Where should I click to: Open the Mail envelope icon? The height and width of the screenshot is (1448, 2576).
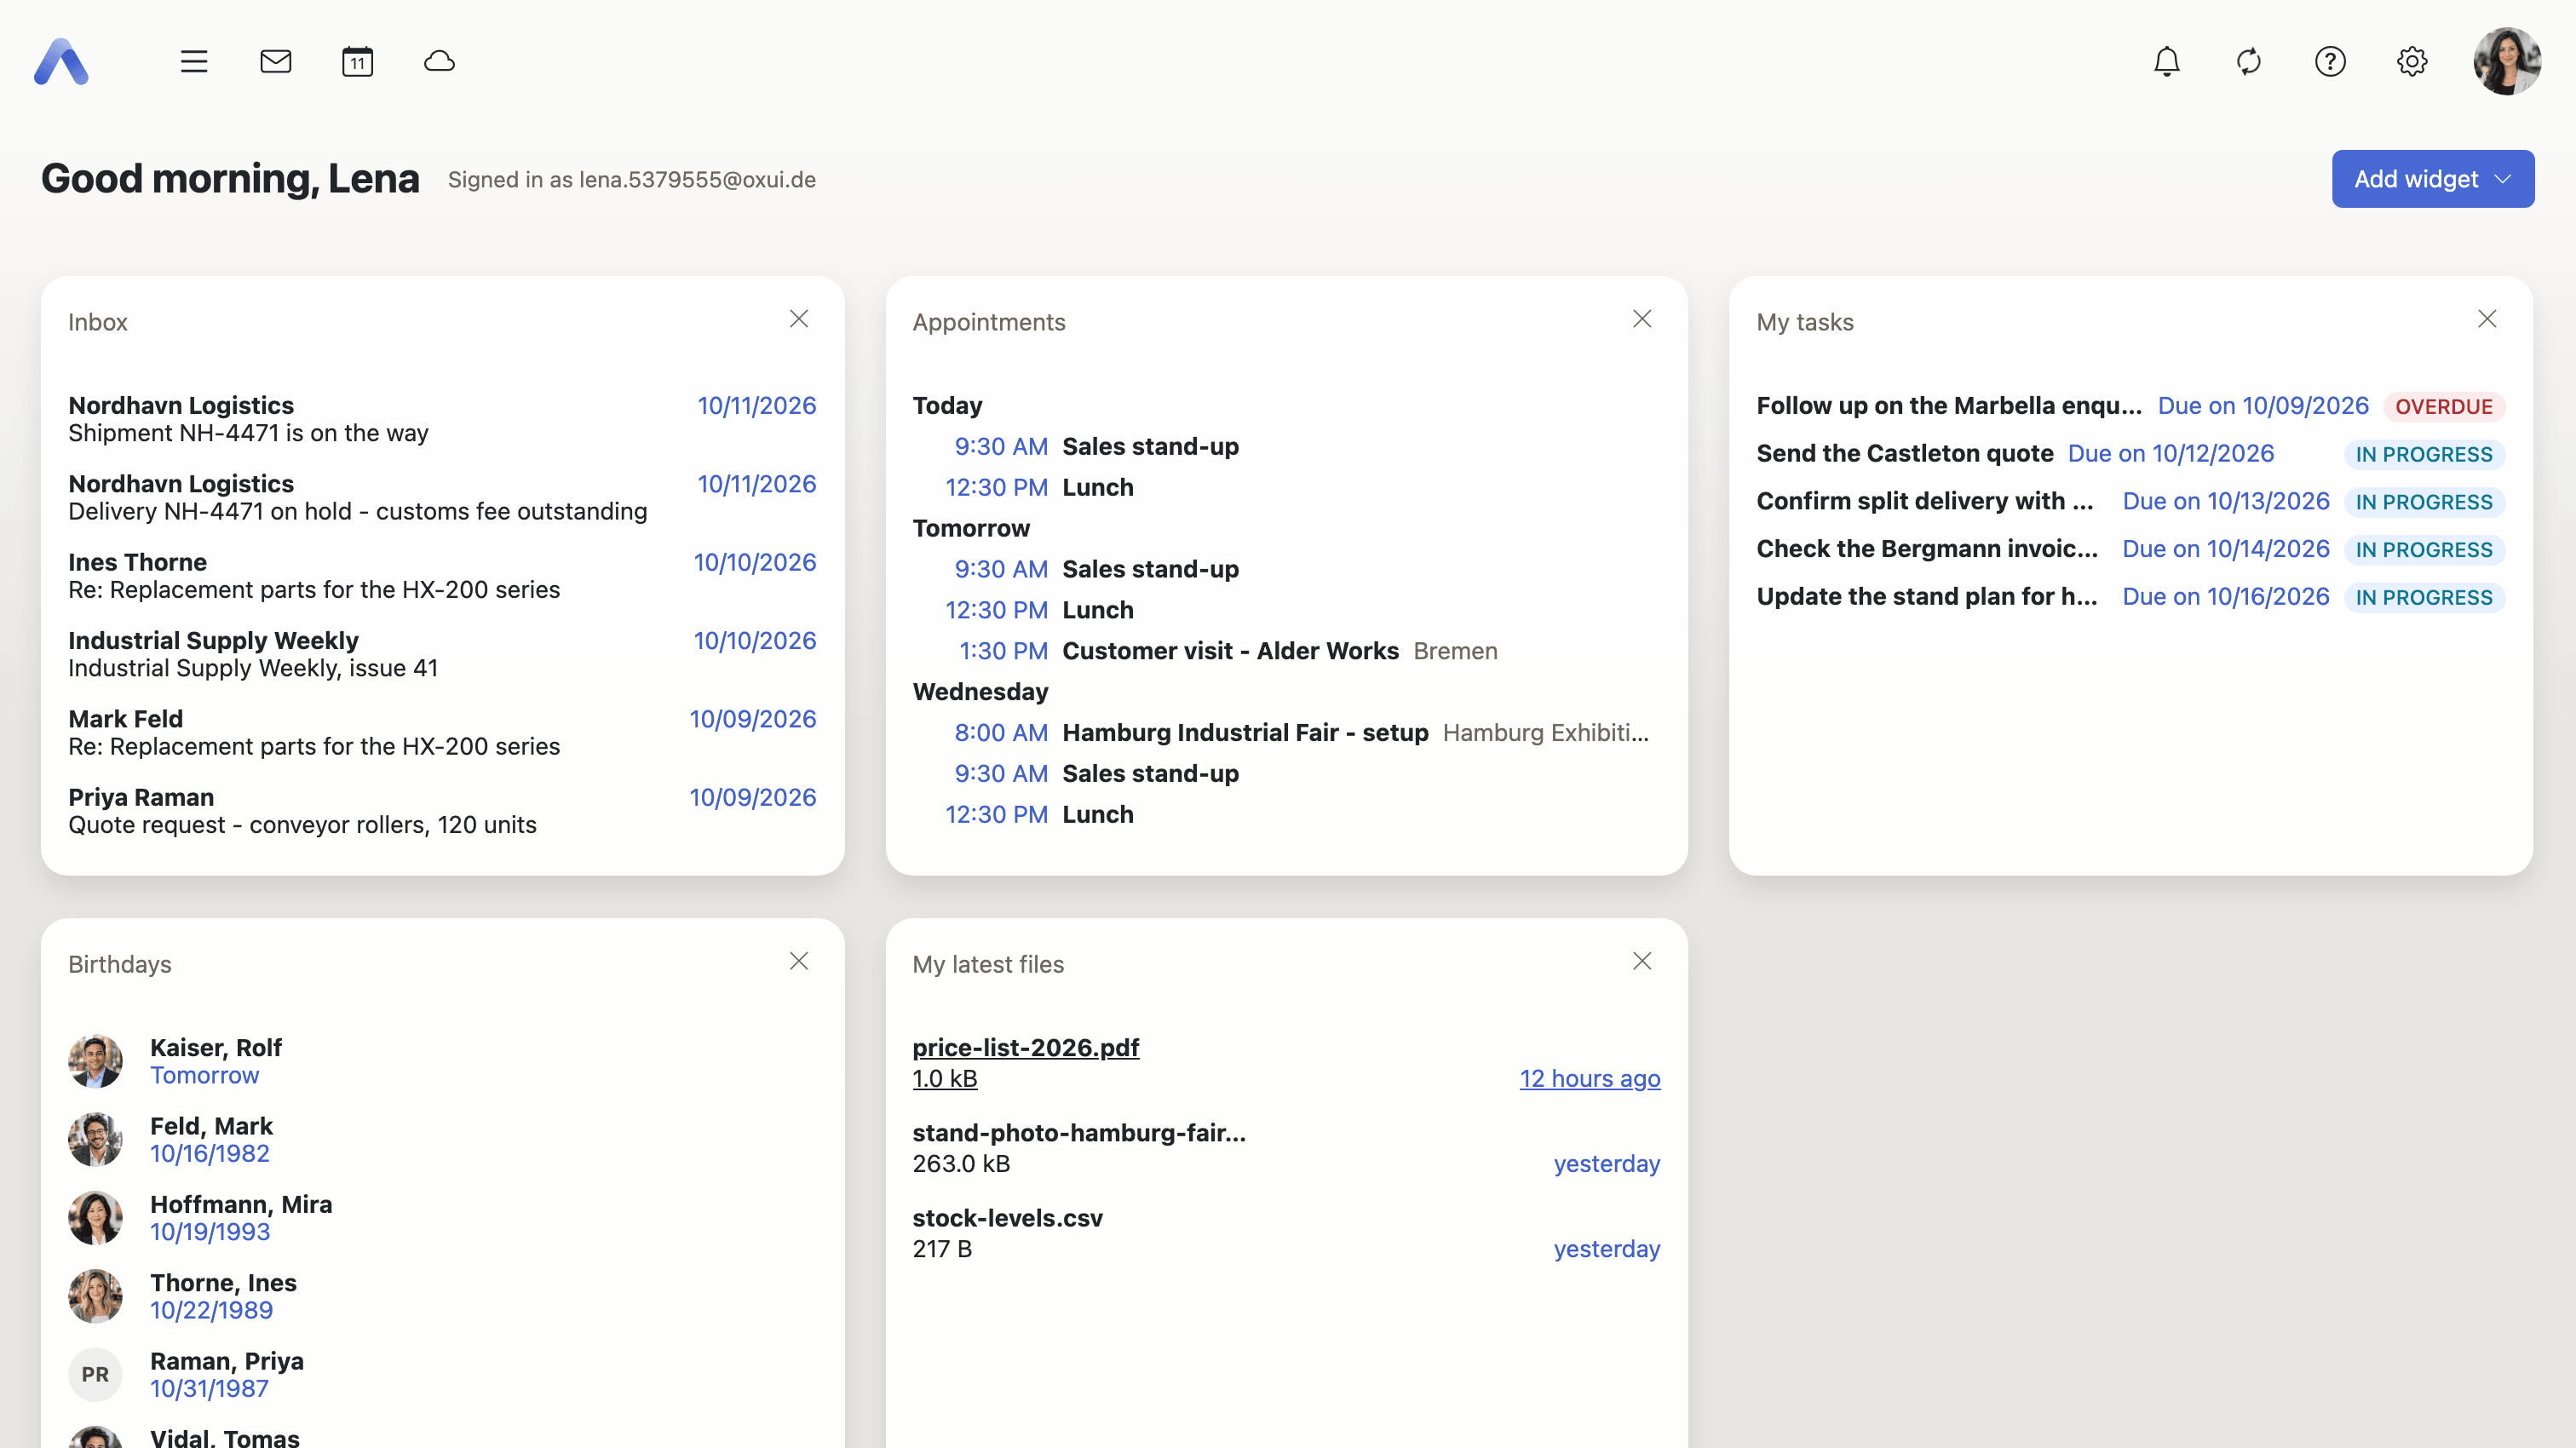tap(276, 62)
